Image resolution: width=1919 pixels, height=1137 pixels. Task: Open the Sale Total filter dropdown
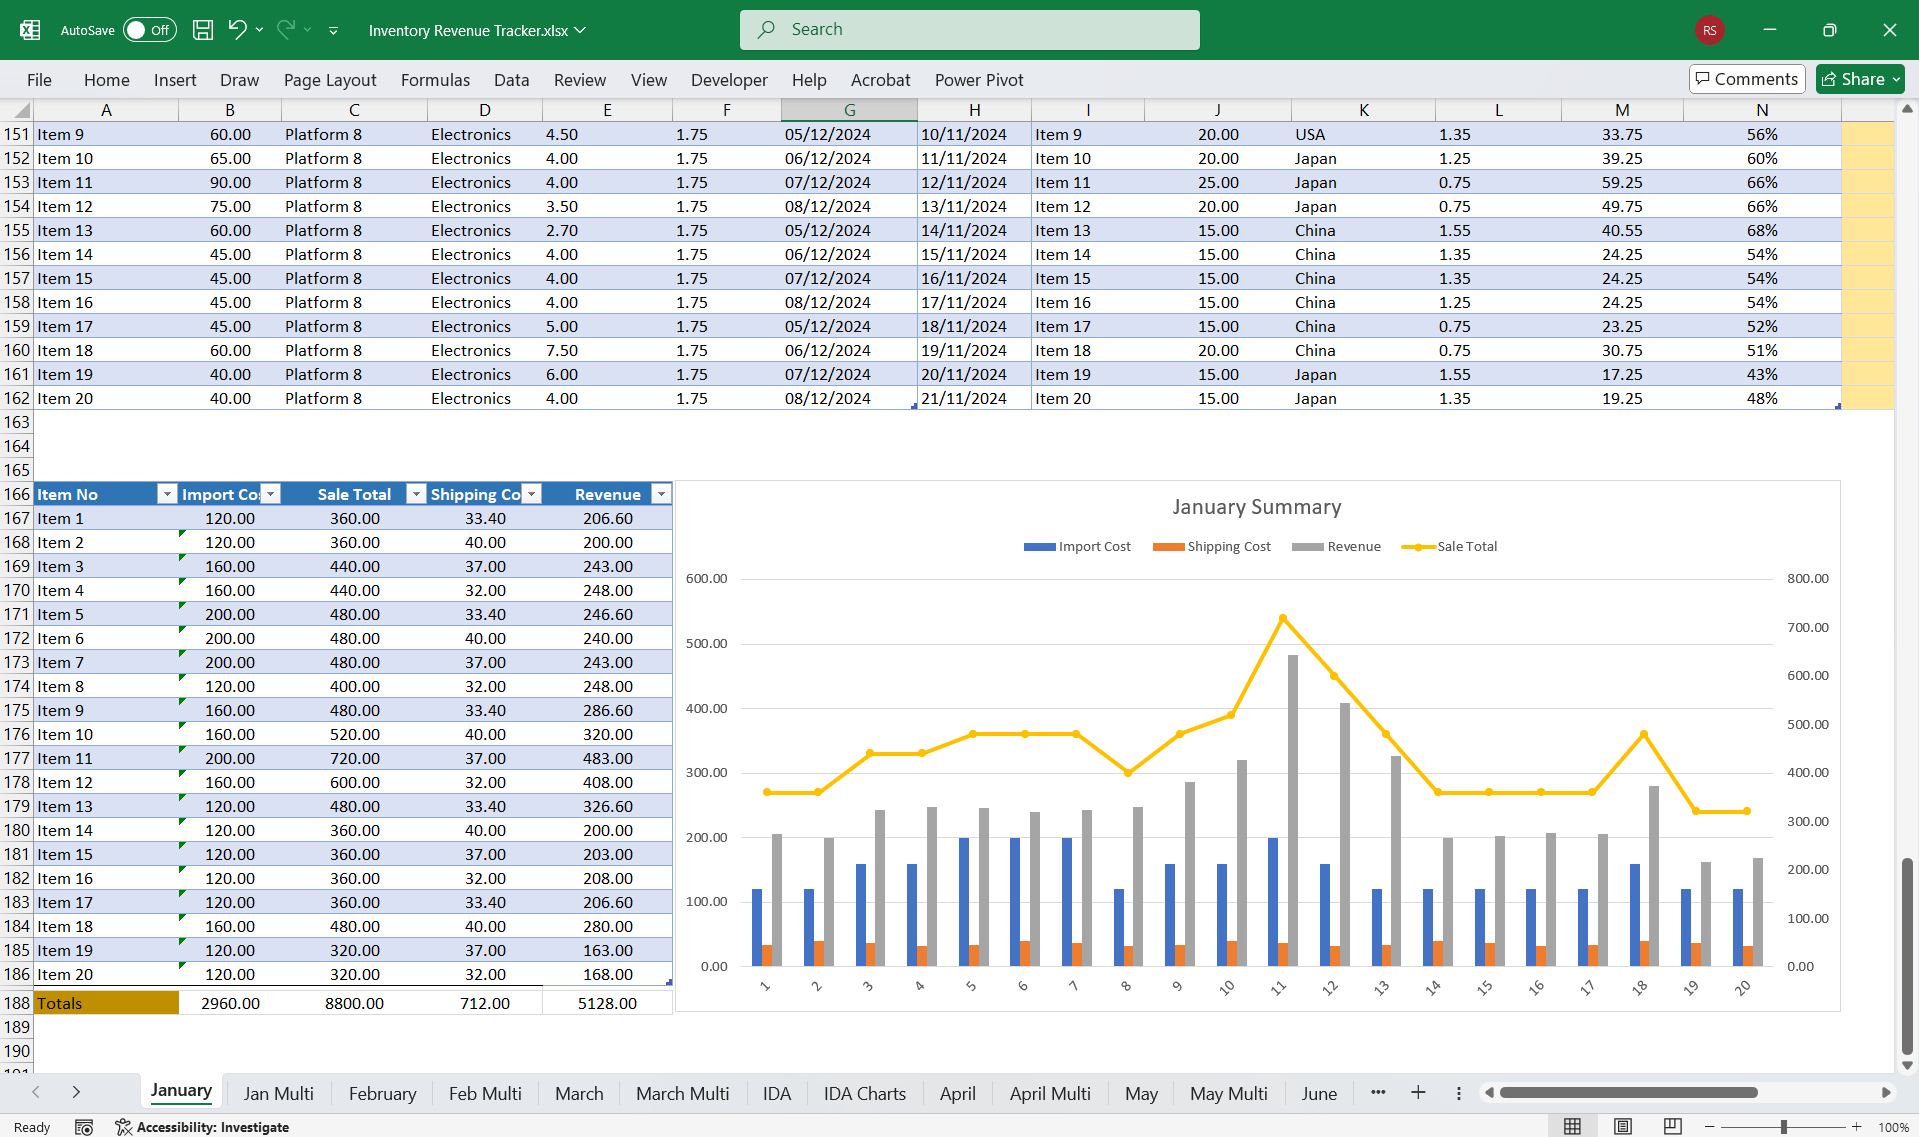coord(416,494)
